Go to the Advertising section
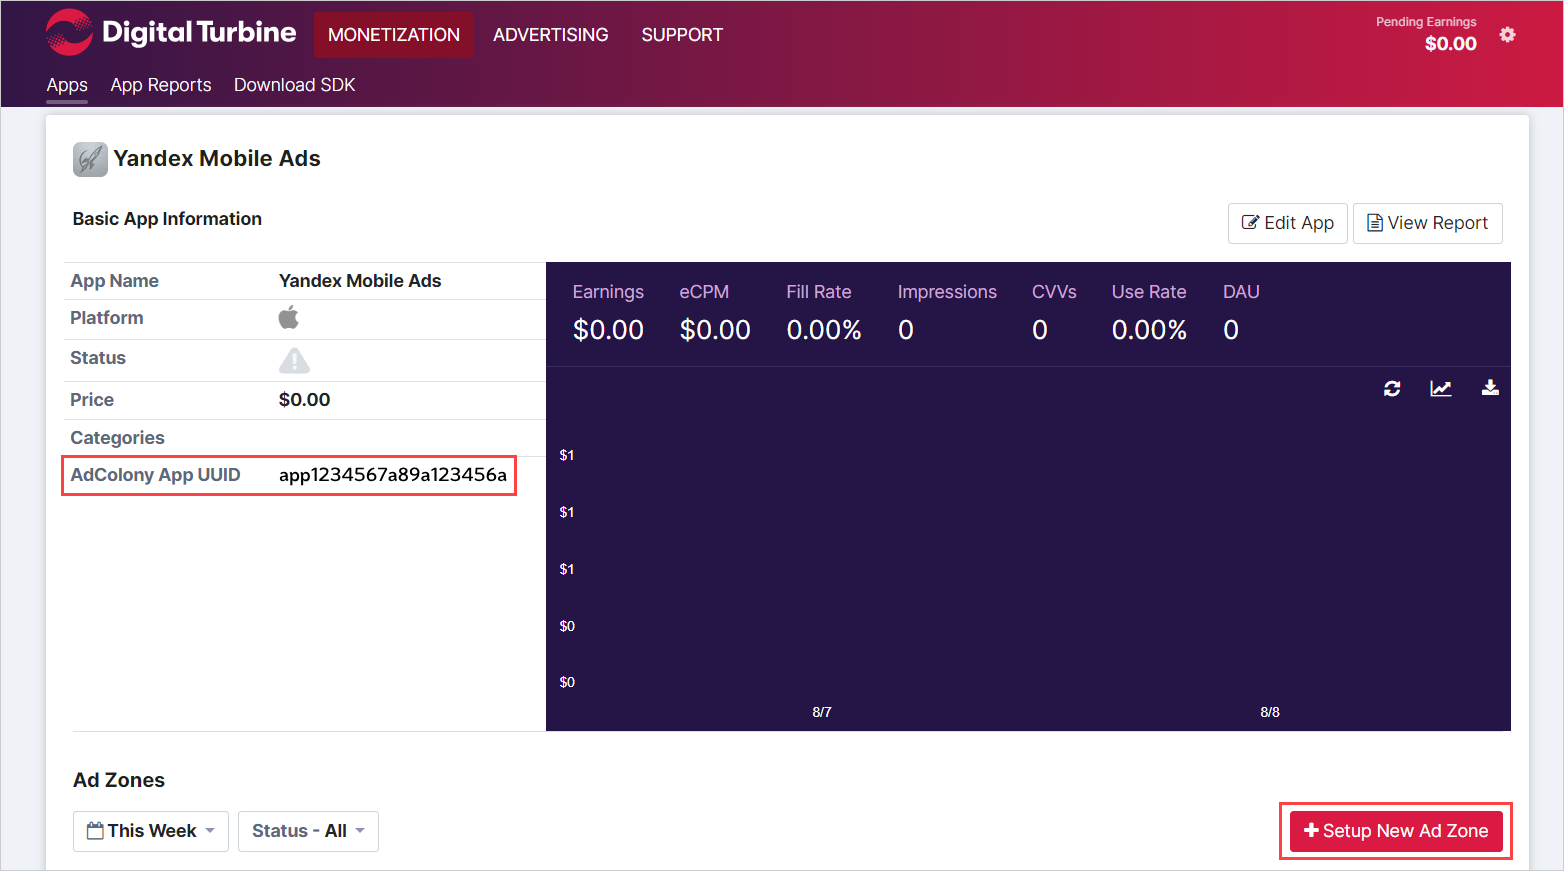This screenshot has width=1564, height=871. coord(550,35)
